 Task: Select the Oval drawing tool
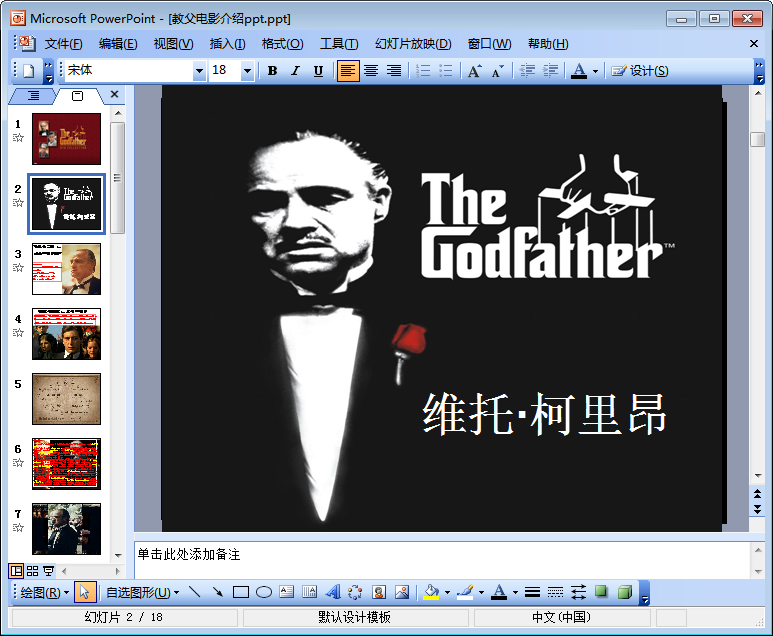264,592
